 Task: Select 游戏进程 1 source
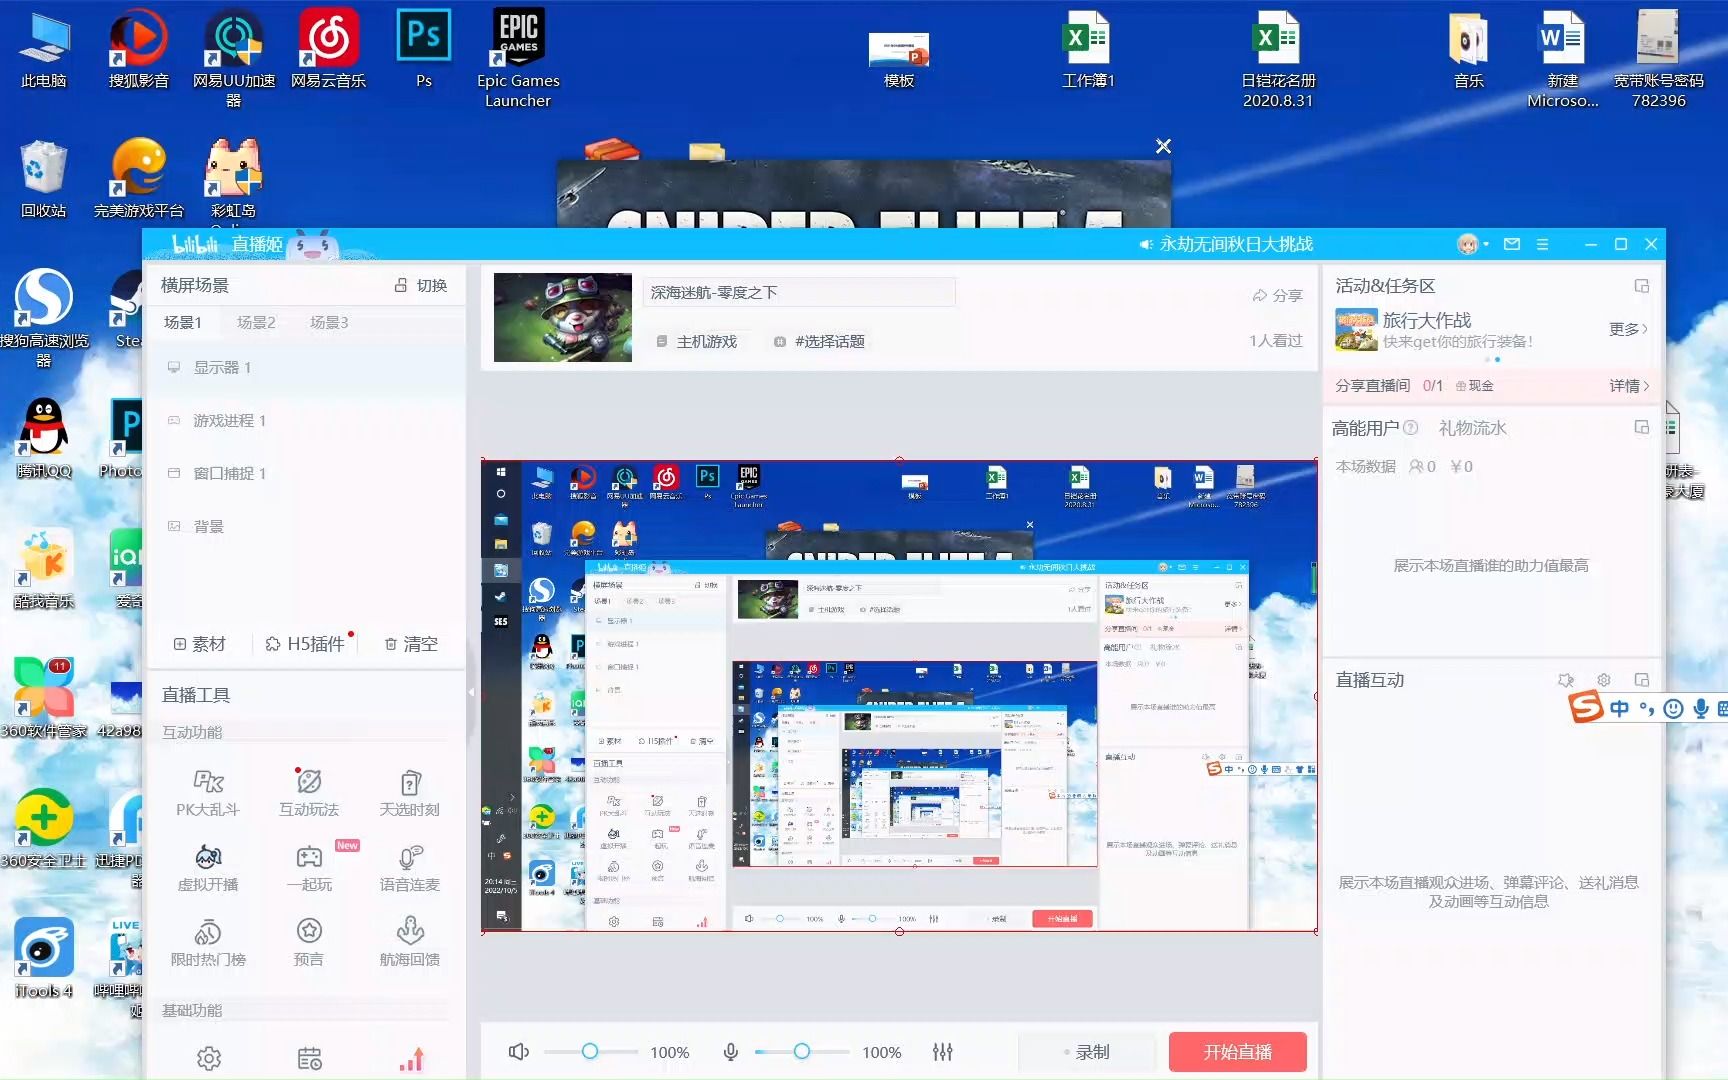tap(307, 421)
